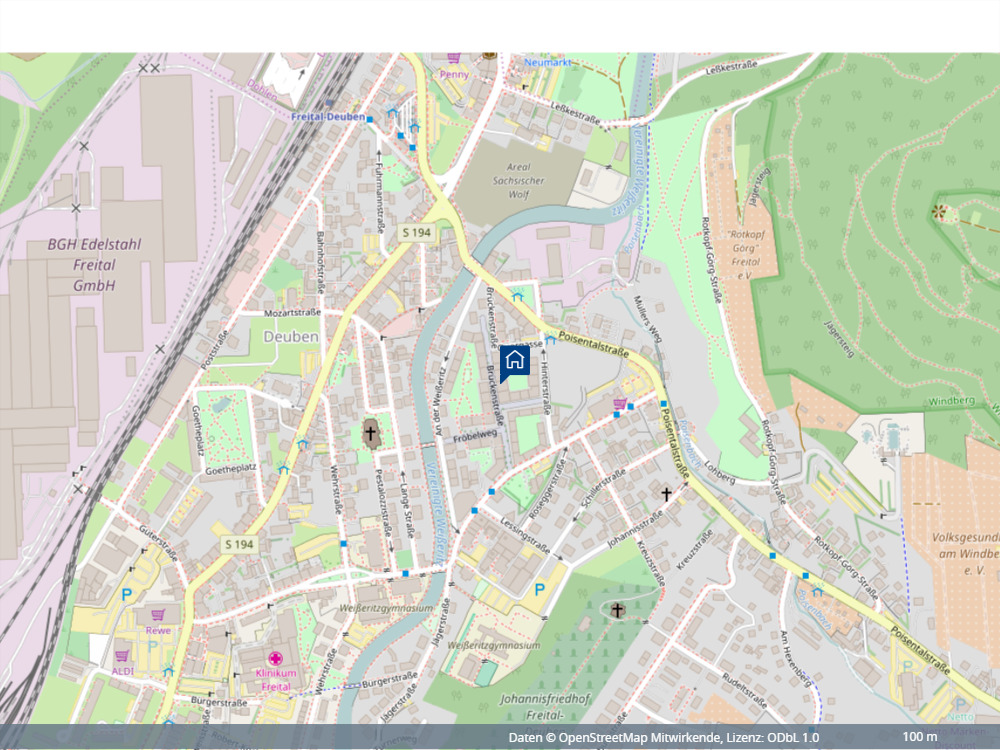Click the S 194 road shield near Fuhrmannstraße

[x=416, y=232]
